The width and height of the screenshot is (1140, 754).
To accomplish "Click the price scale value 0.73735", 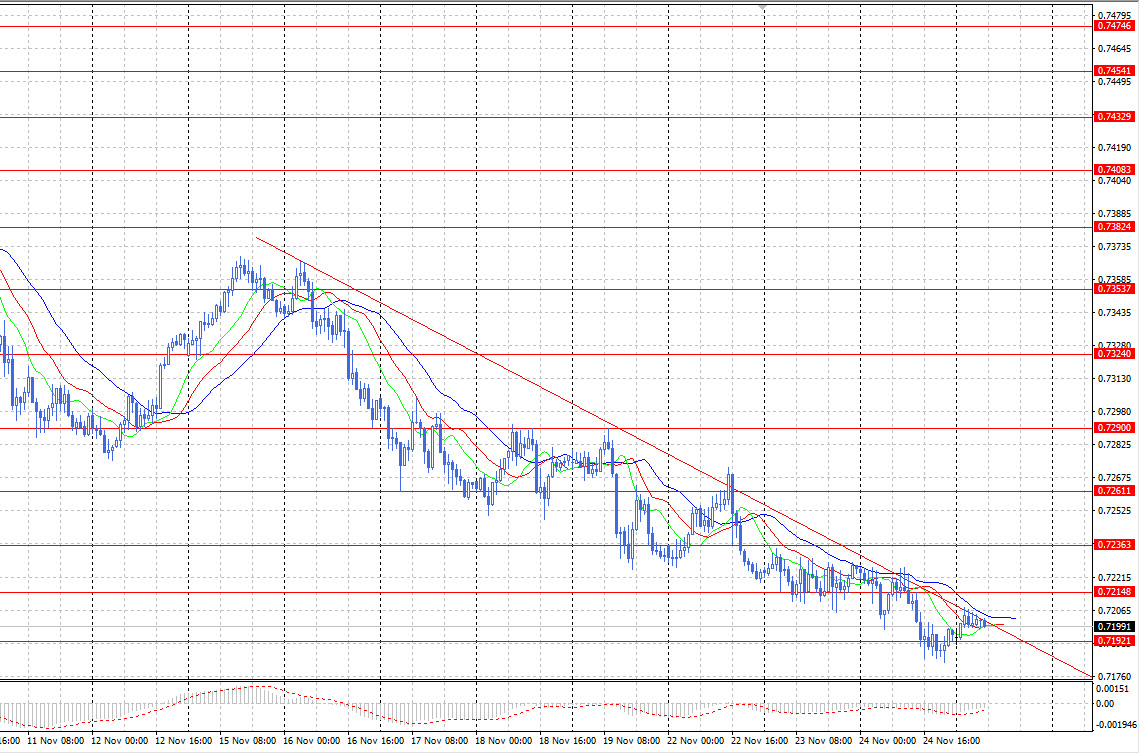I will (x=1114, y=247).
